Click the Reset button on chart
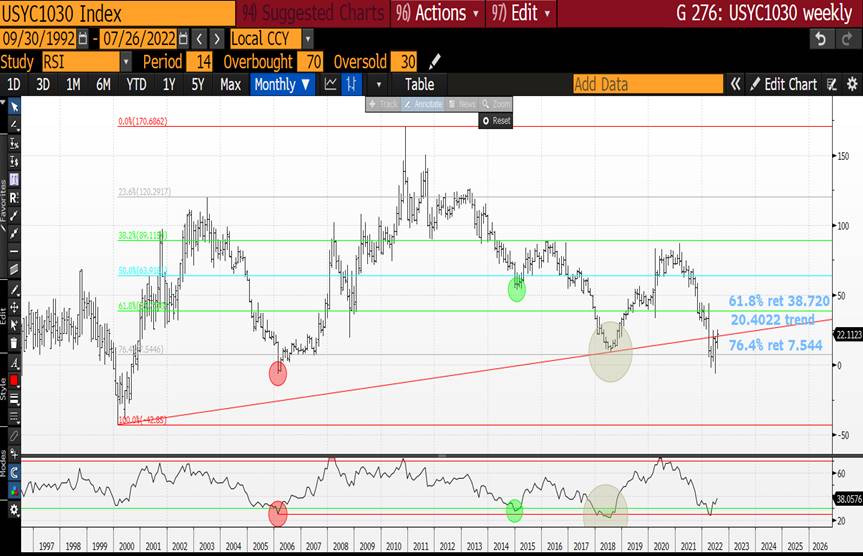This screenshot has height=556, width=863. click(x=496, y=121)
